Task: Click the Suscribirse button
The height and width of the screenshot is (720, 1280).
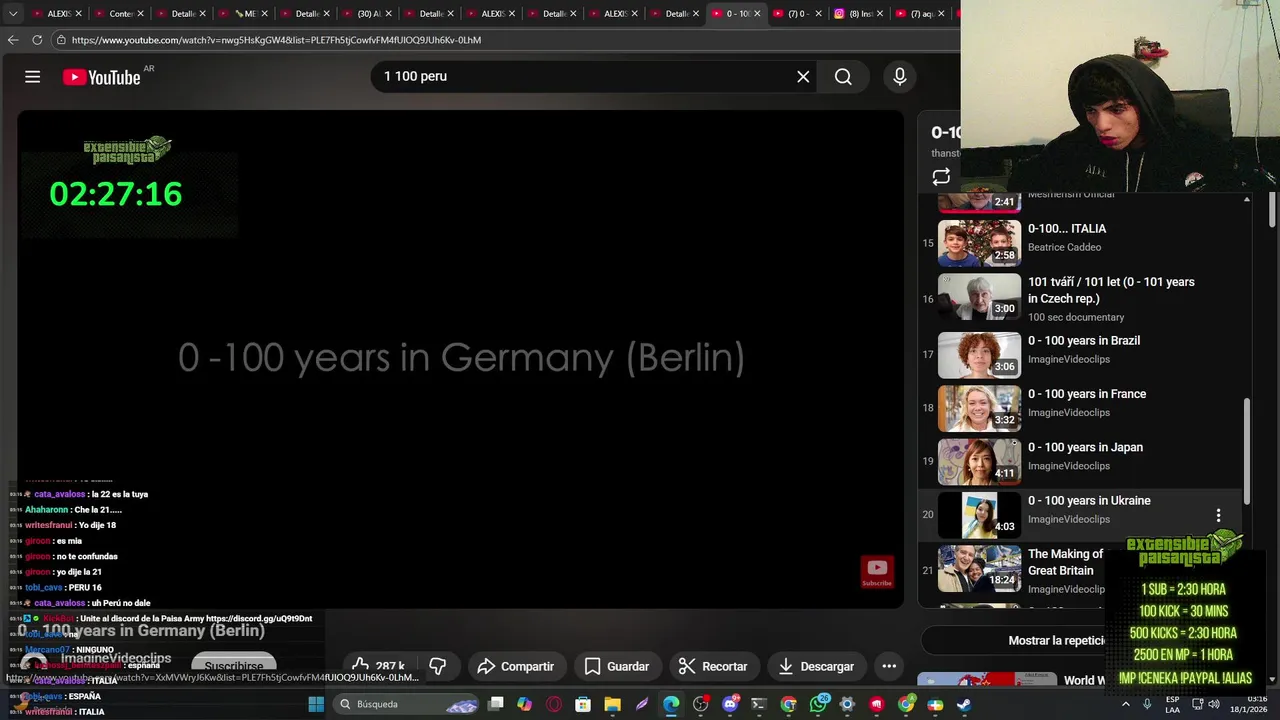Action: (x=233, y=666)
